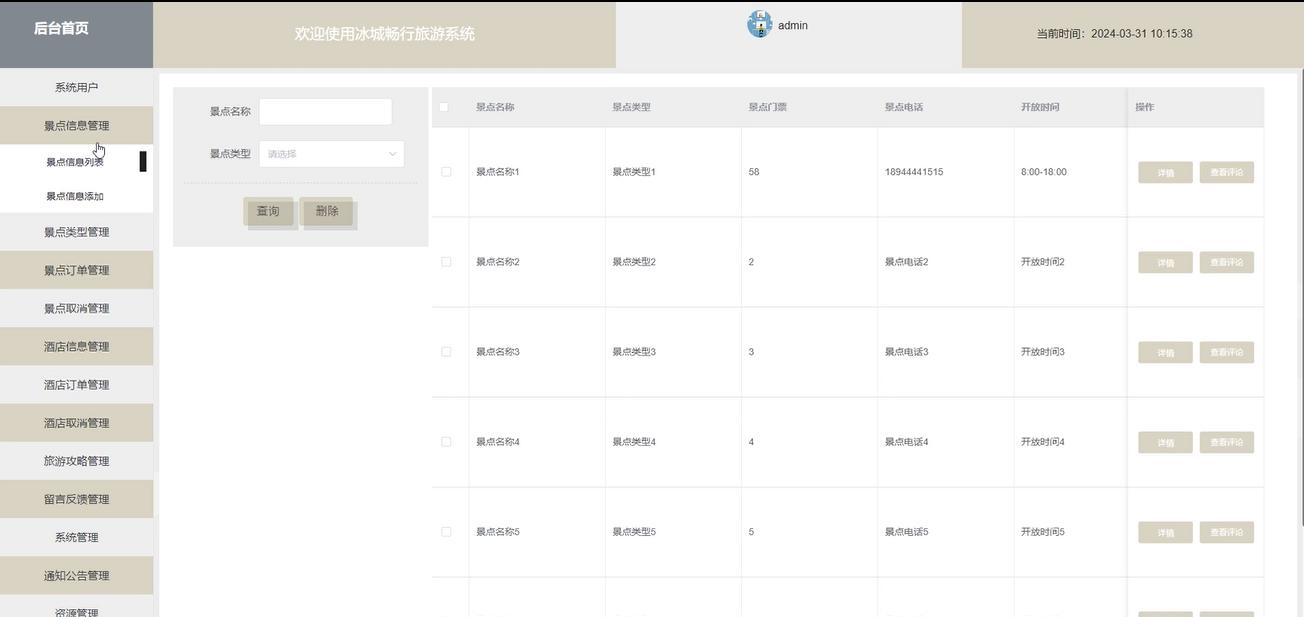
Task: Open the 系统用户 sidebar menu
Action: [x=77, y=88]
